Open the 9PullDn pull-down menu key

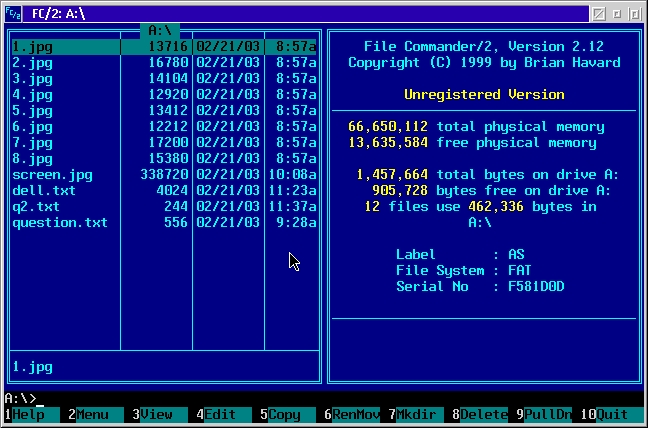pos(544,414)
